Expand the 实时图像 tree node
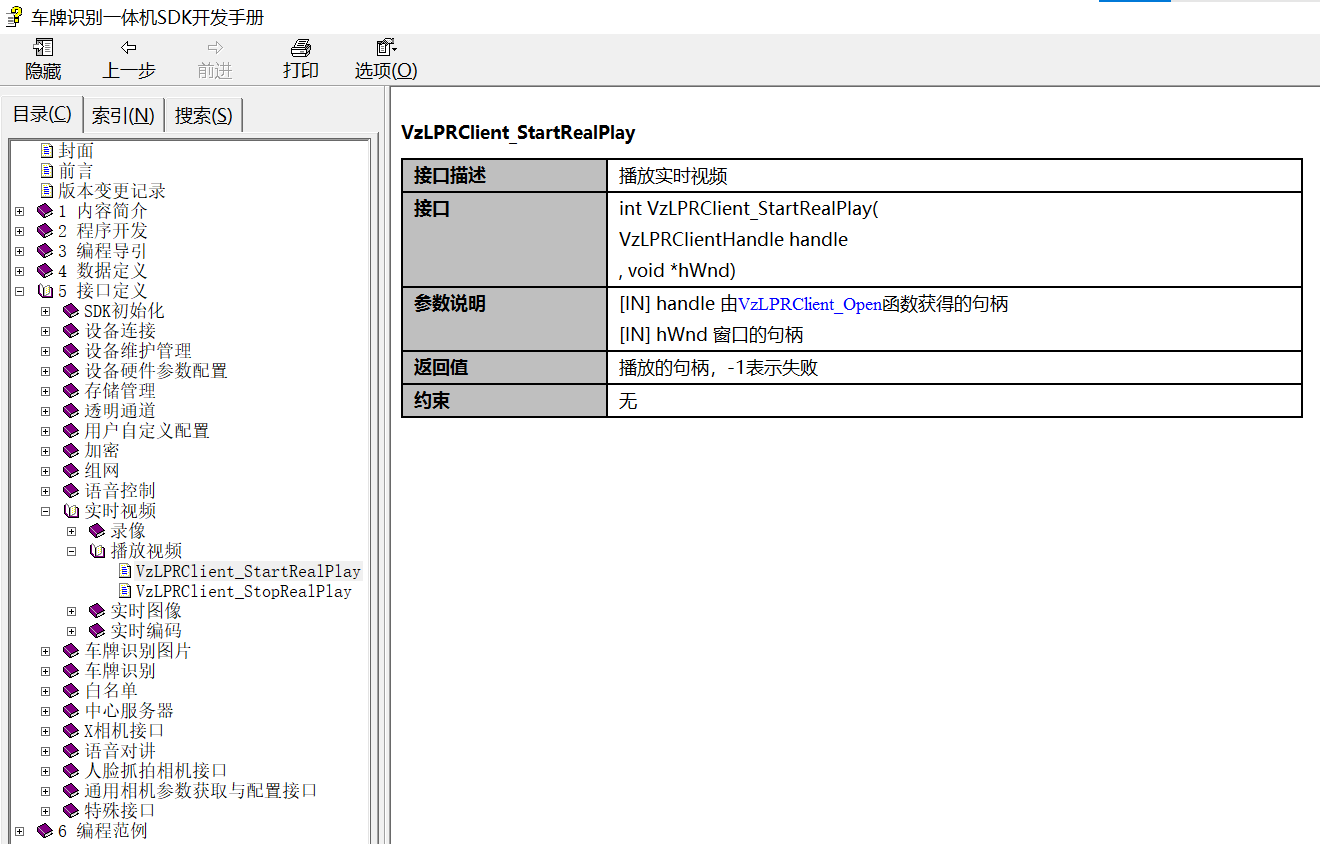This screenshot has height=844, width=1320. [71, 611]
